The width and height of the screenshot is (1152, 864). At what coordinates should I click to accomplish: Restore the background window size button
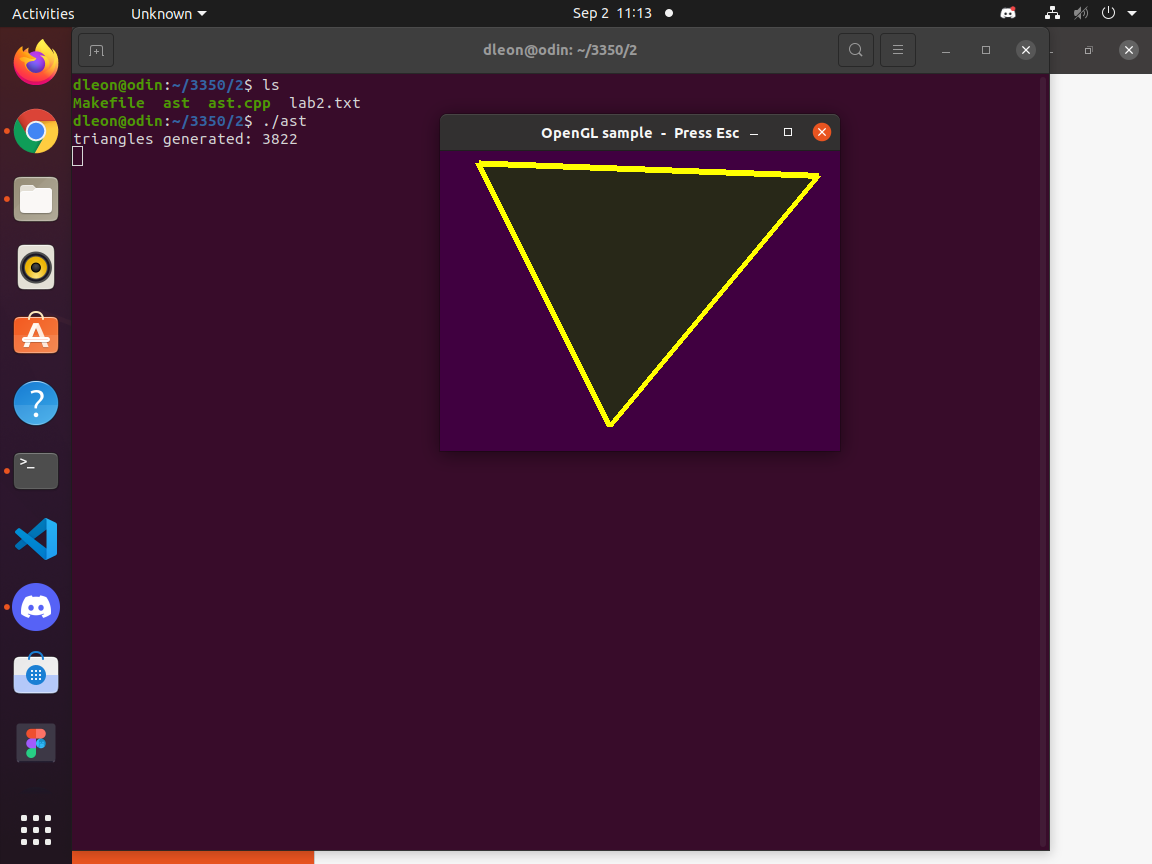(x=1089, y=50)
